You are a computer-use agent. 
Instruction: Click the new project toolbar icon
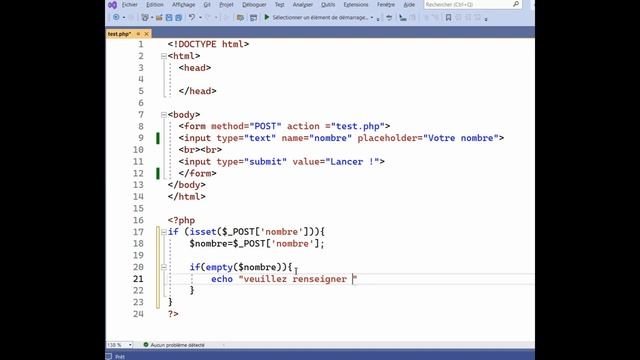tap(145, 18)
